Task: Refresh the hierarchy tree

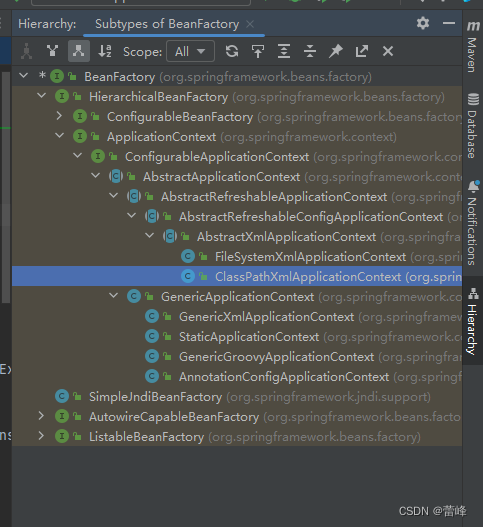Action: (x=232, y=51)
